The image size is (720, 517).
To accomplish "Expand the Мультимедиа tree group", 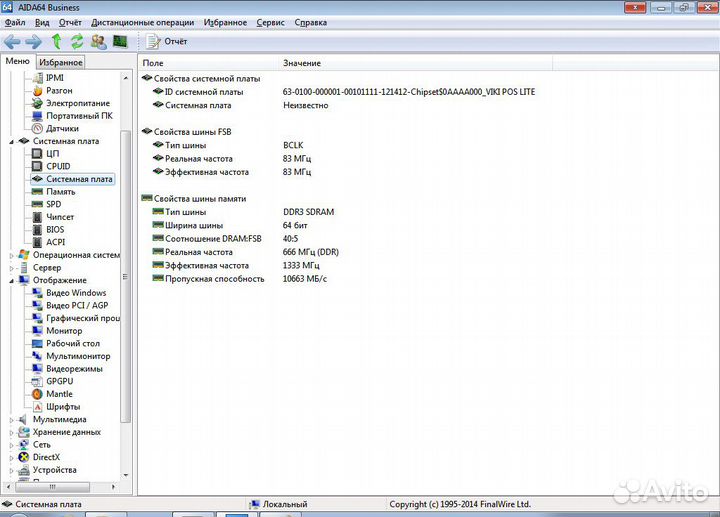I will click(11, 420).
